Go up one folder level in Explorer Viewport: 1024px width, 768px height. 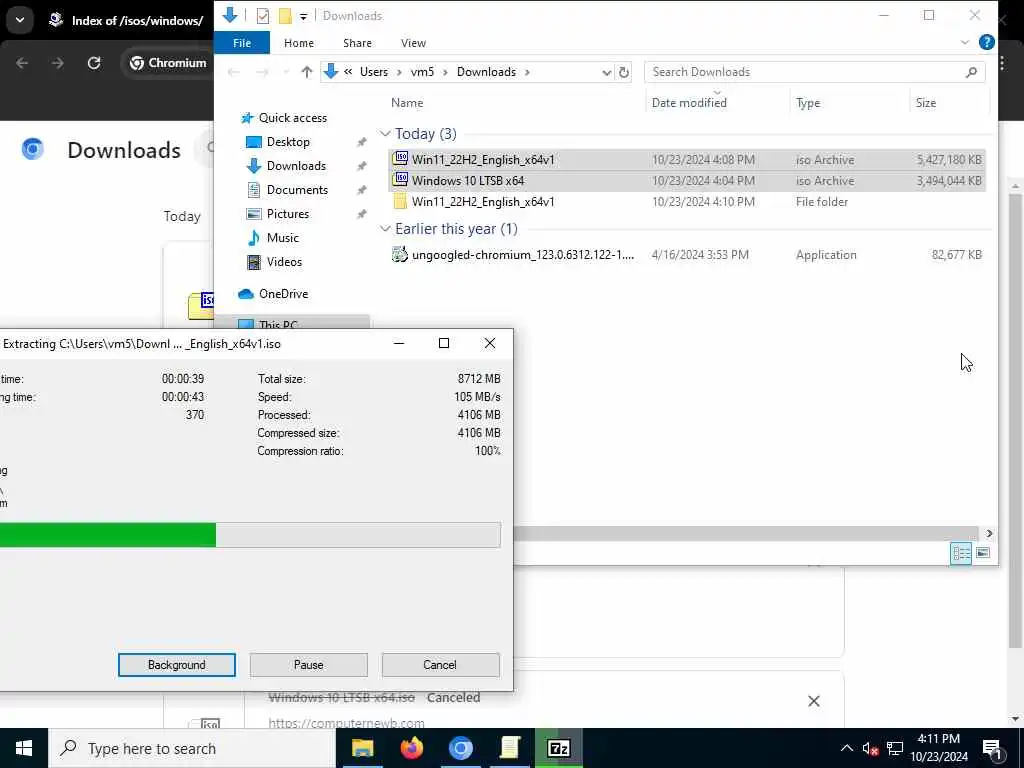(x=306, y=72)
